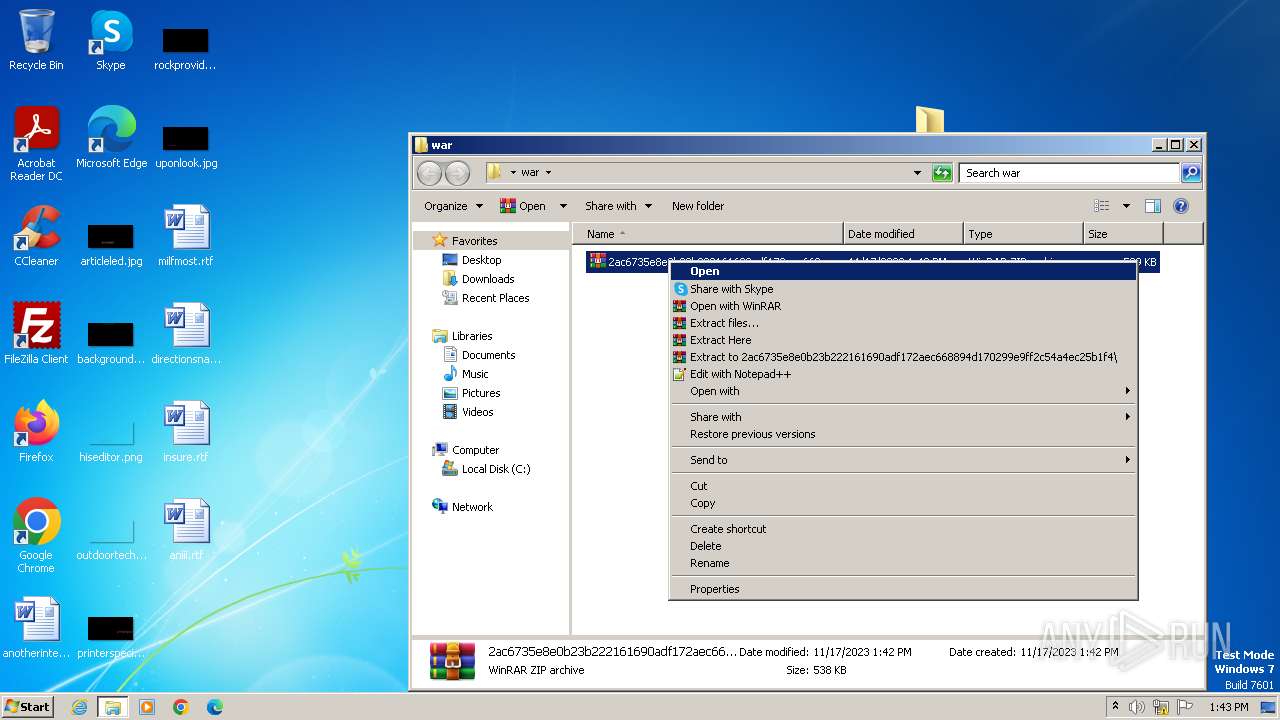The height and width of the screenshot is (720, 1280).
Task: Sort by Name column header
Action: pyautogui.click(x=708, y=234)
